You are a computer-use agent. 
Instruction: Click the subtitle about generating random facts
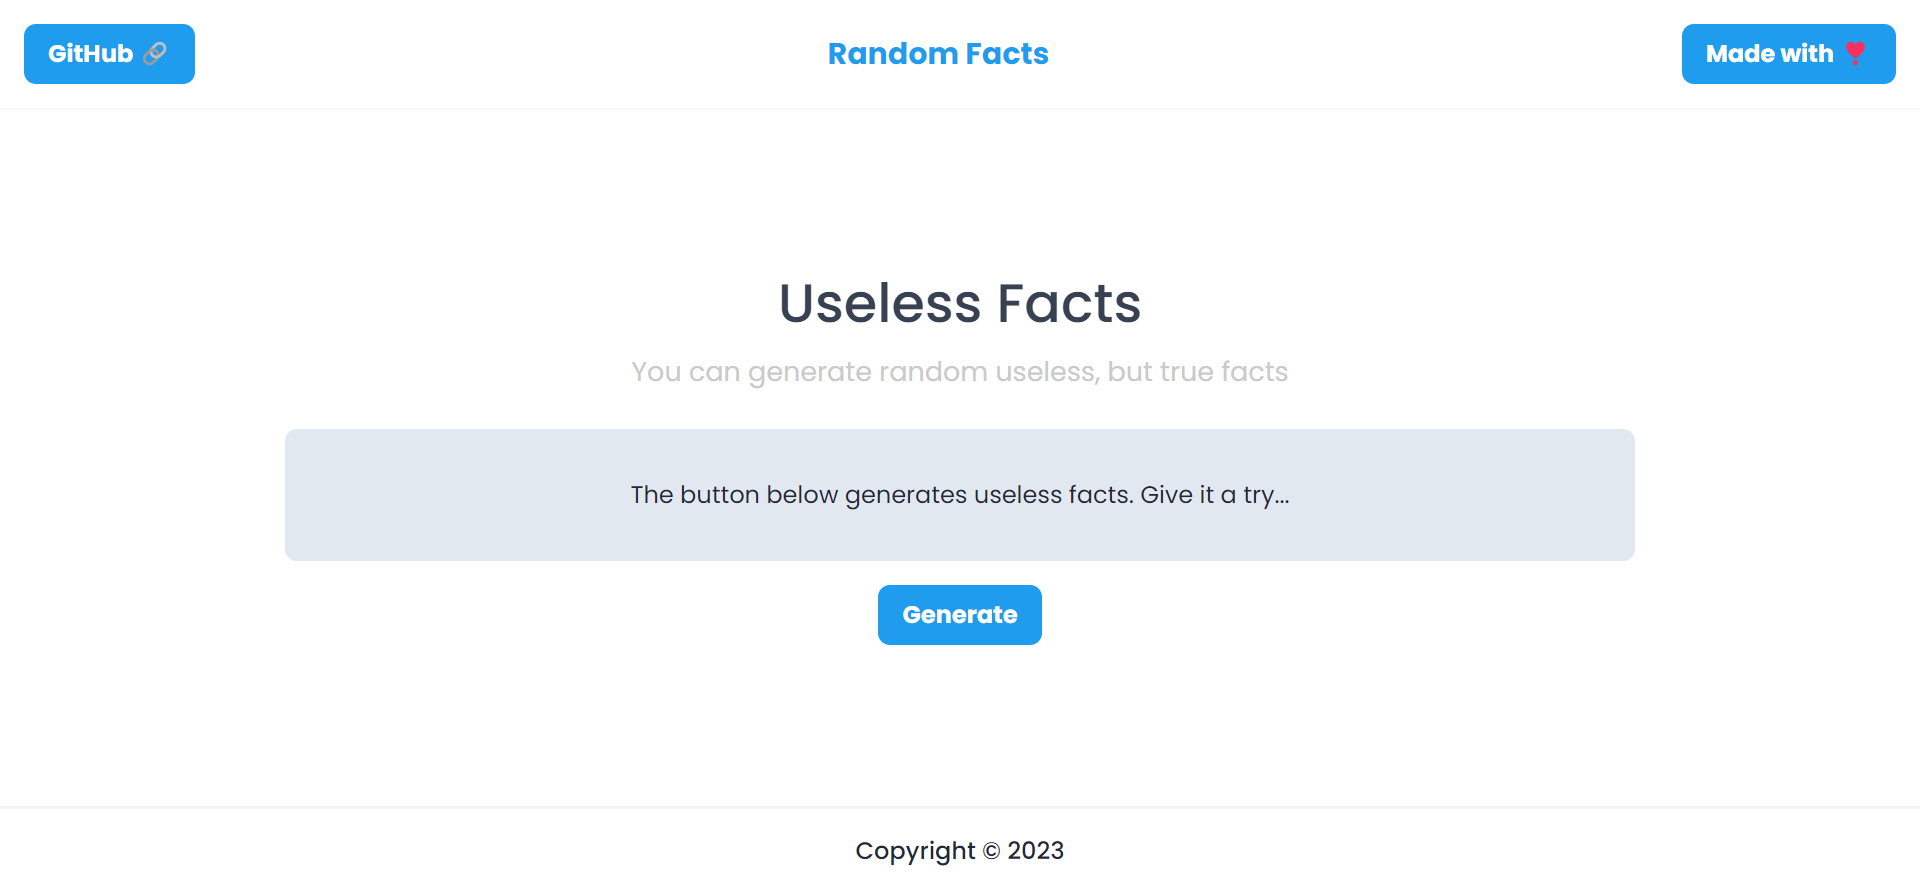959,371
